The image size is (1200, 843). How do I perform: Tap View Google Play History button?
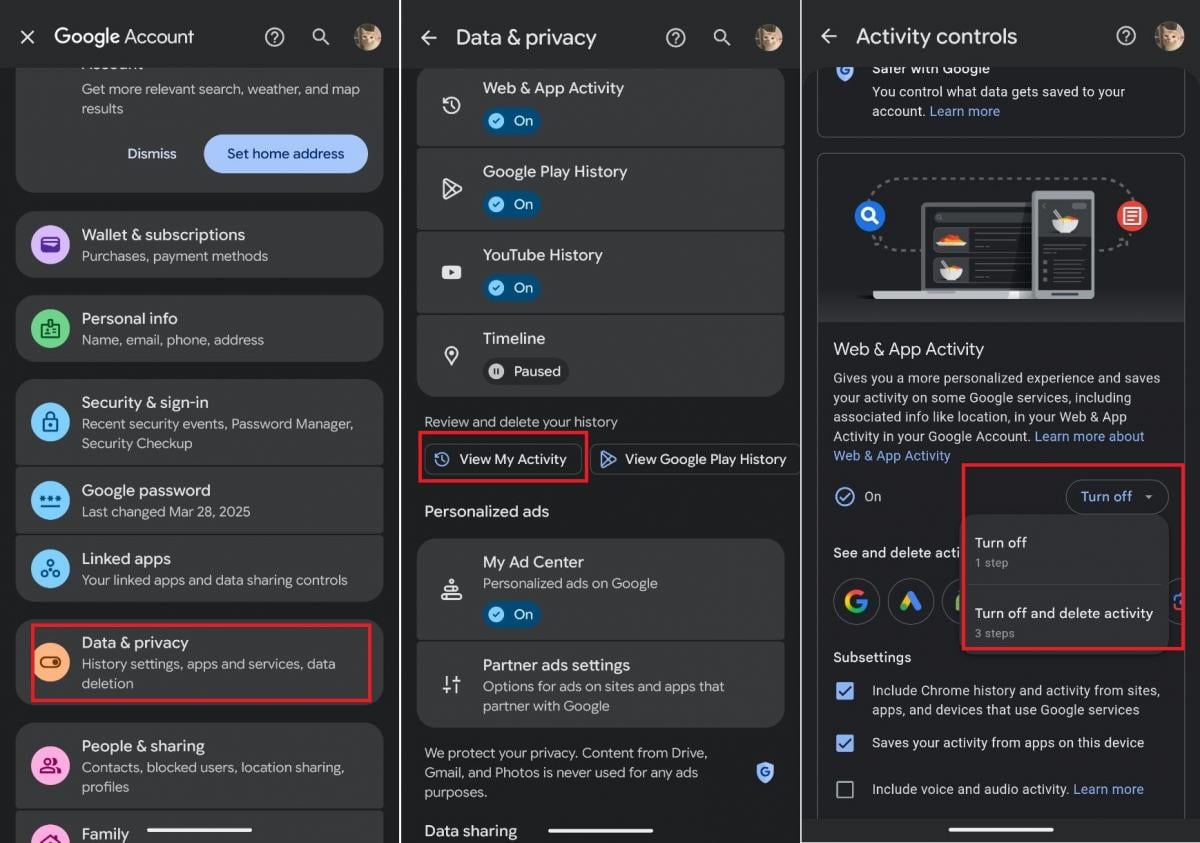[694, 459]
